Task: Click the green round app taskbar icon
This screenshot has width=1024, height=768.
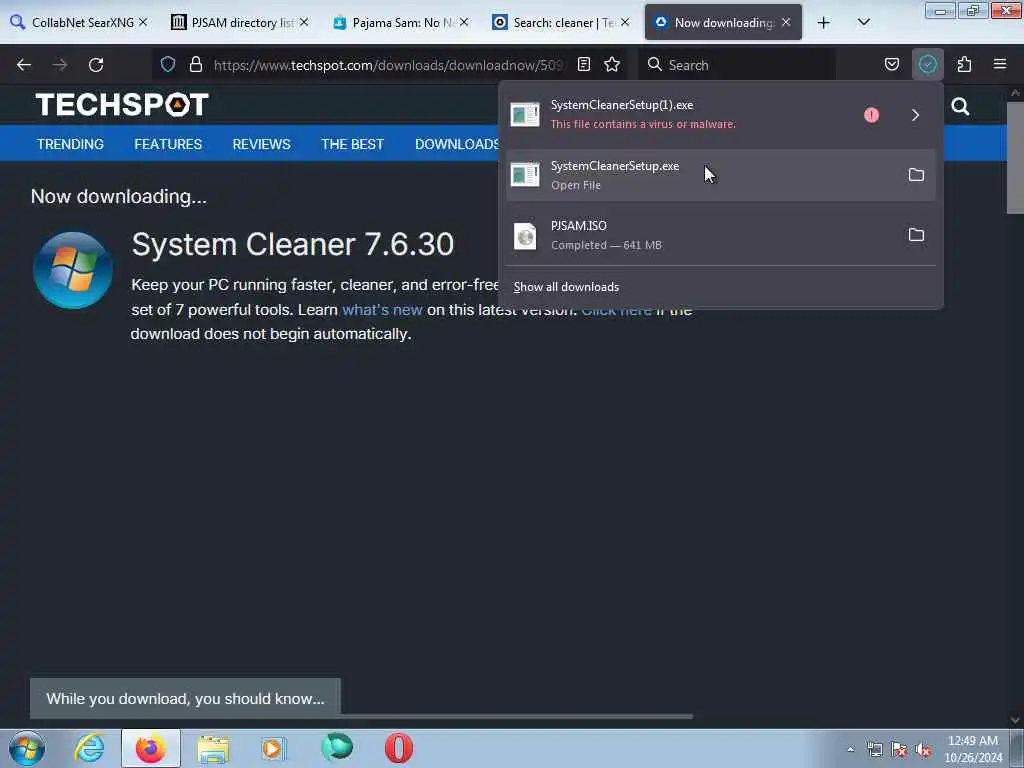Action: tap(337, 748)
